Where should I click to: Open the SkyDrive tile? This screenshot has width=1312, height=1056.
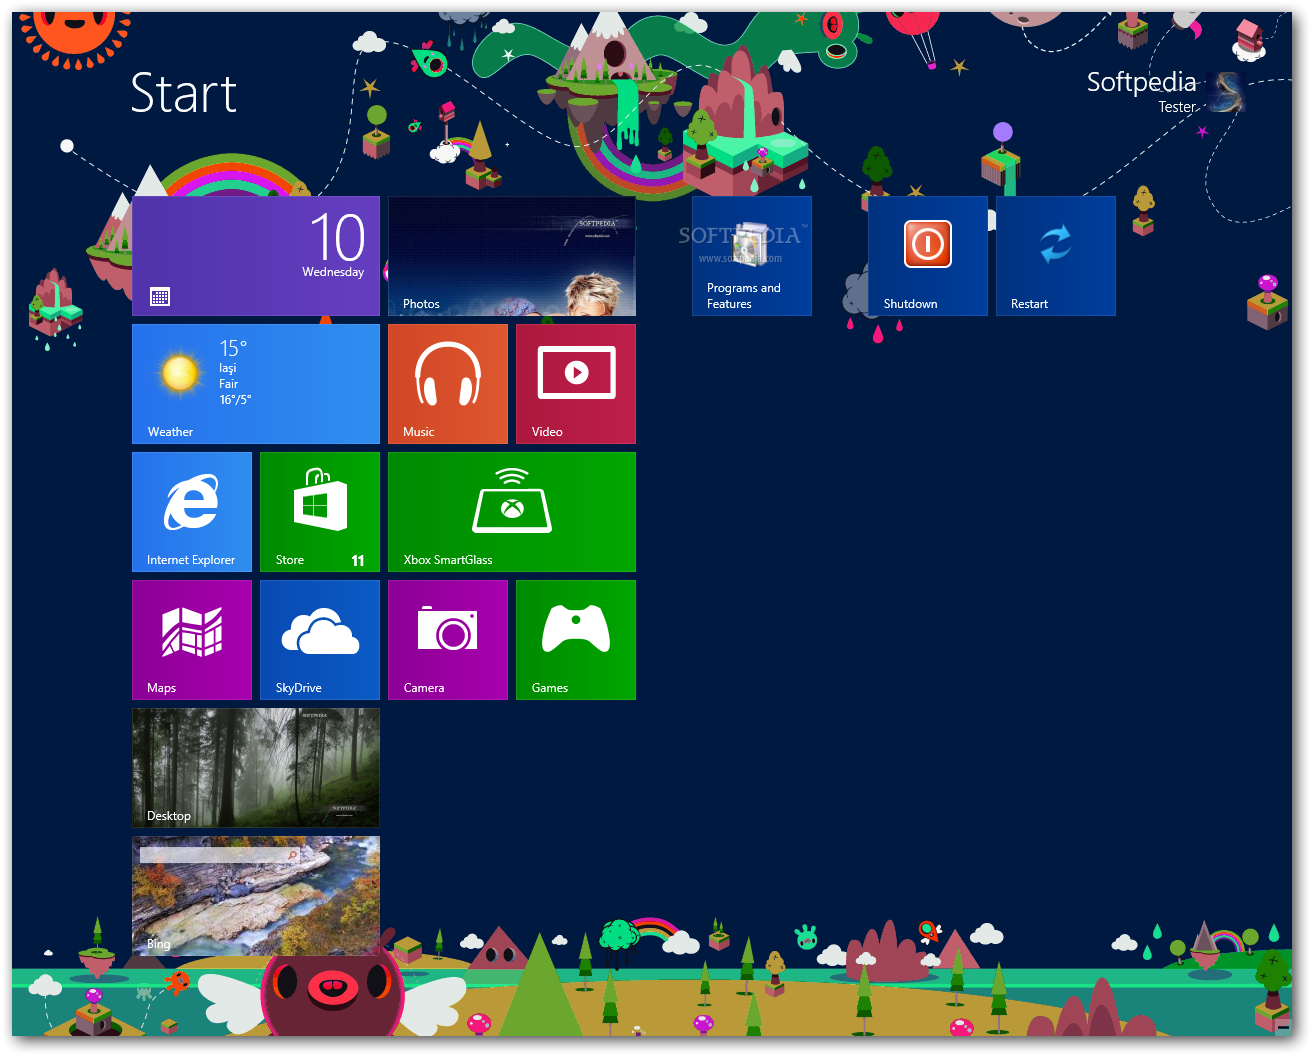320,640
